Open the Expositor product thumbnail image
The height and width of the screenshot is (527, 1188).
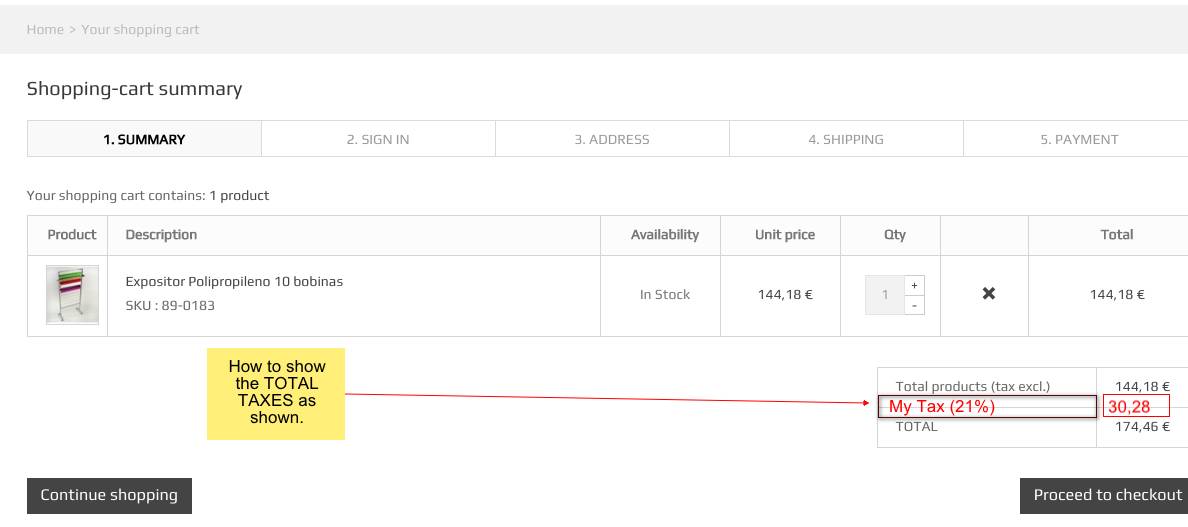(72, 295)
